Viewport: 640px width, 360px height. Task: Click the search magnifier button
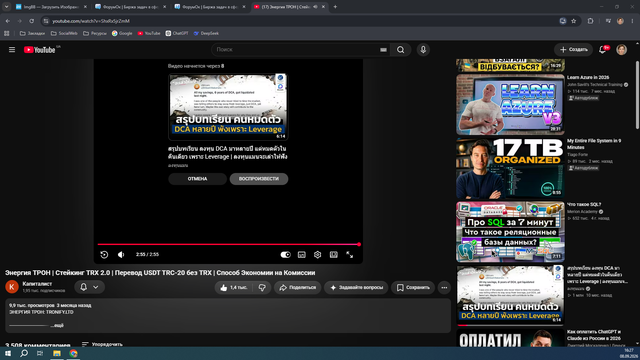(400, 50)
